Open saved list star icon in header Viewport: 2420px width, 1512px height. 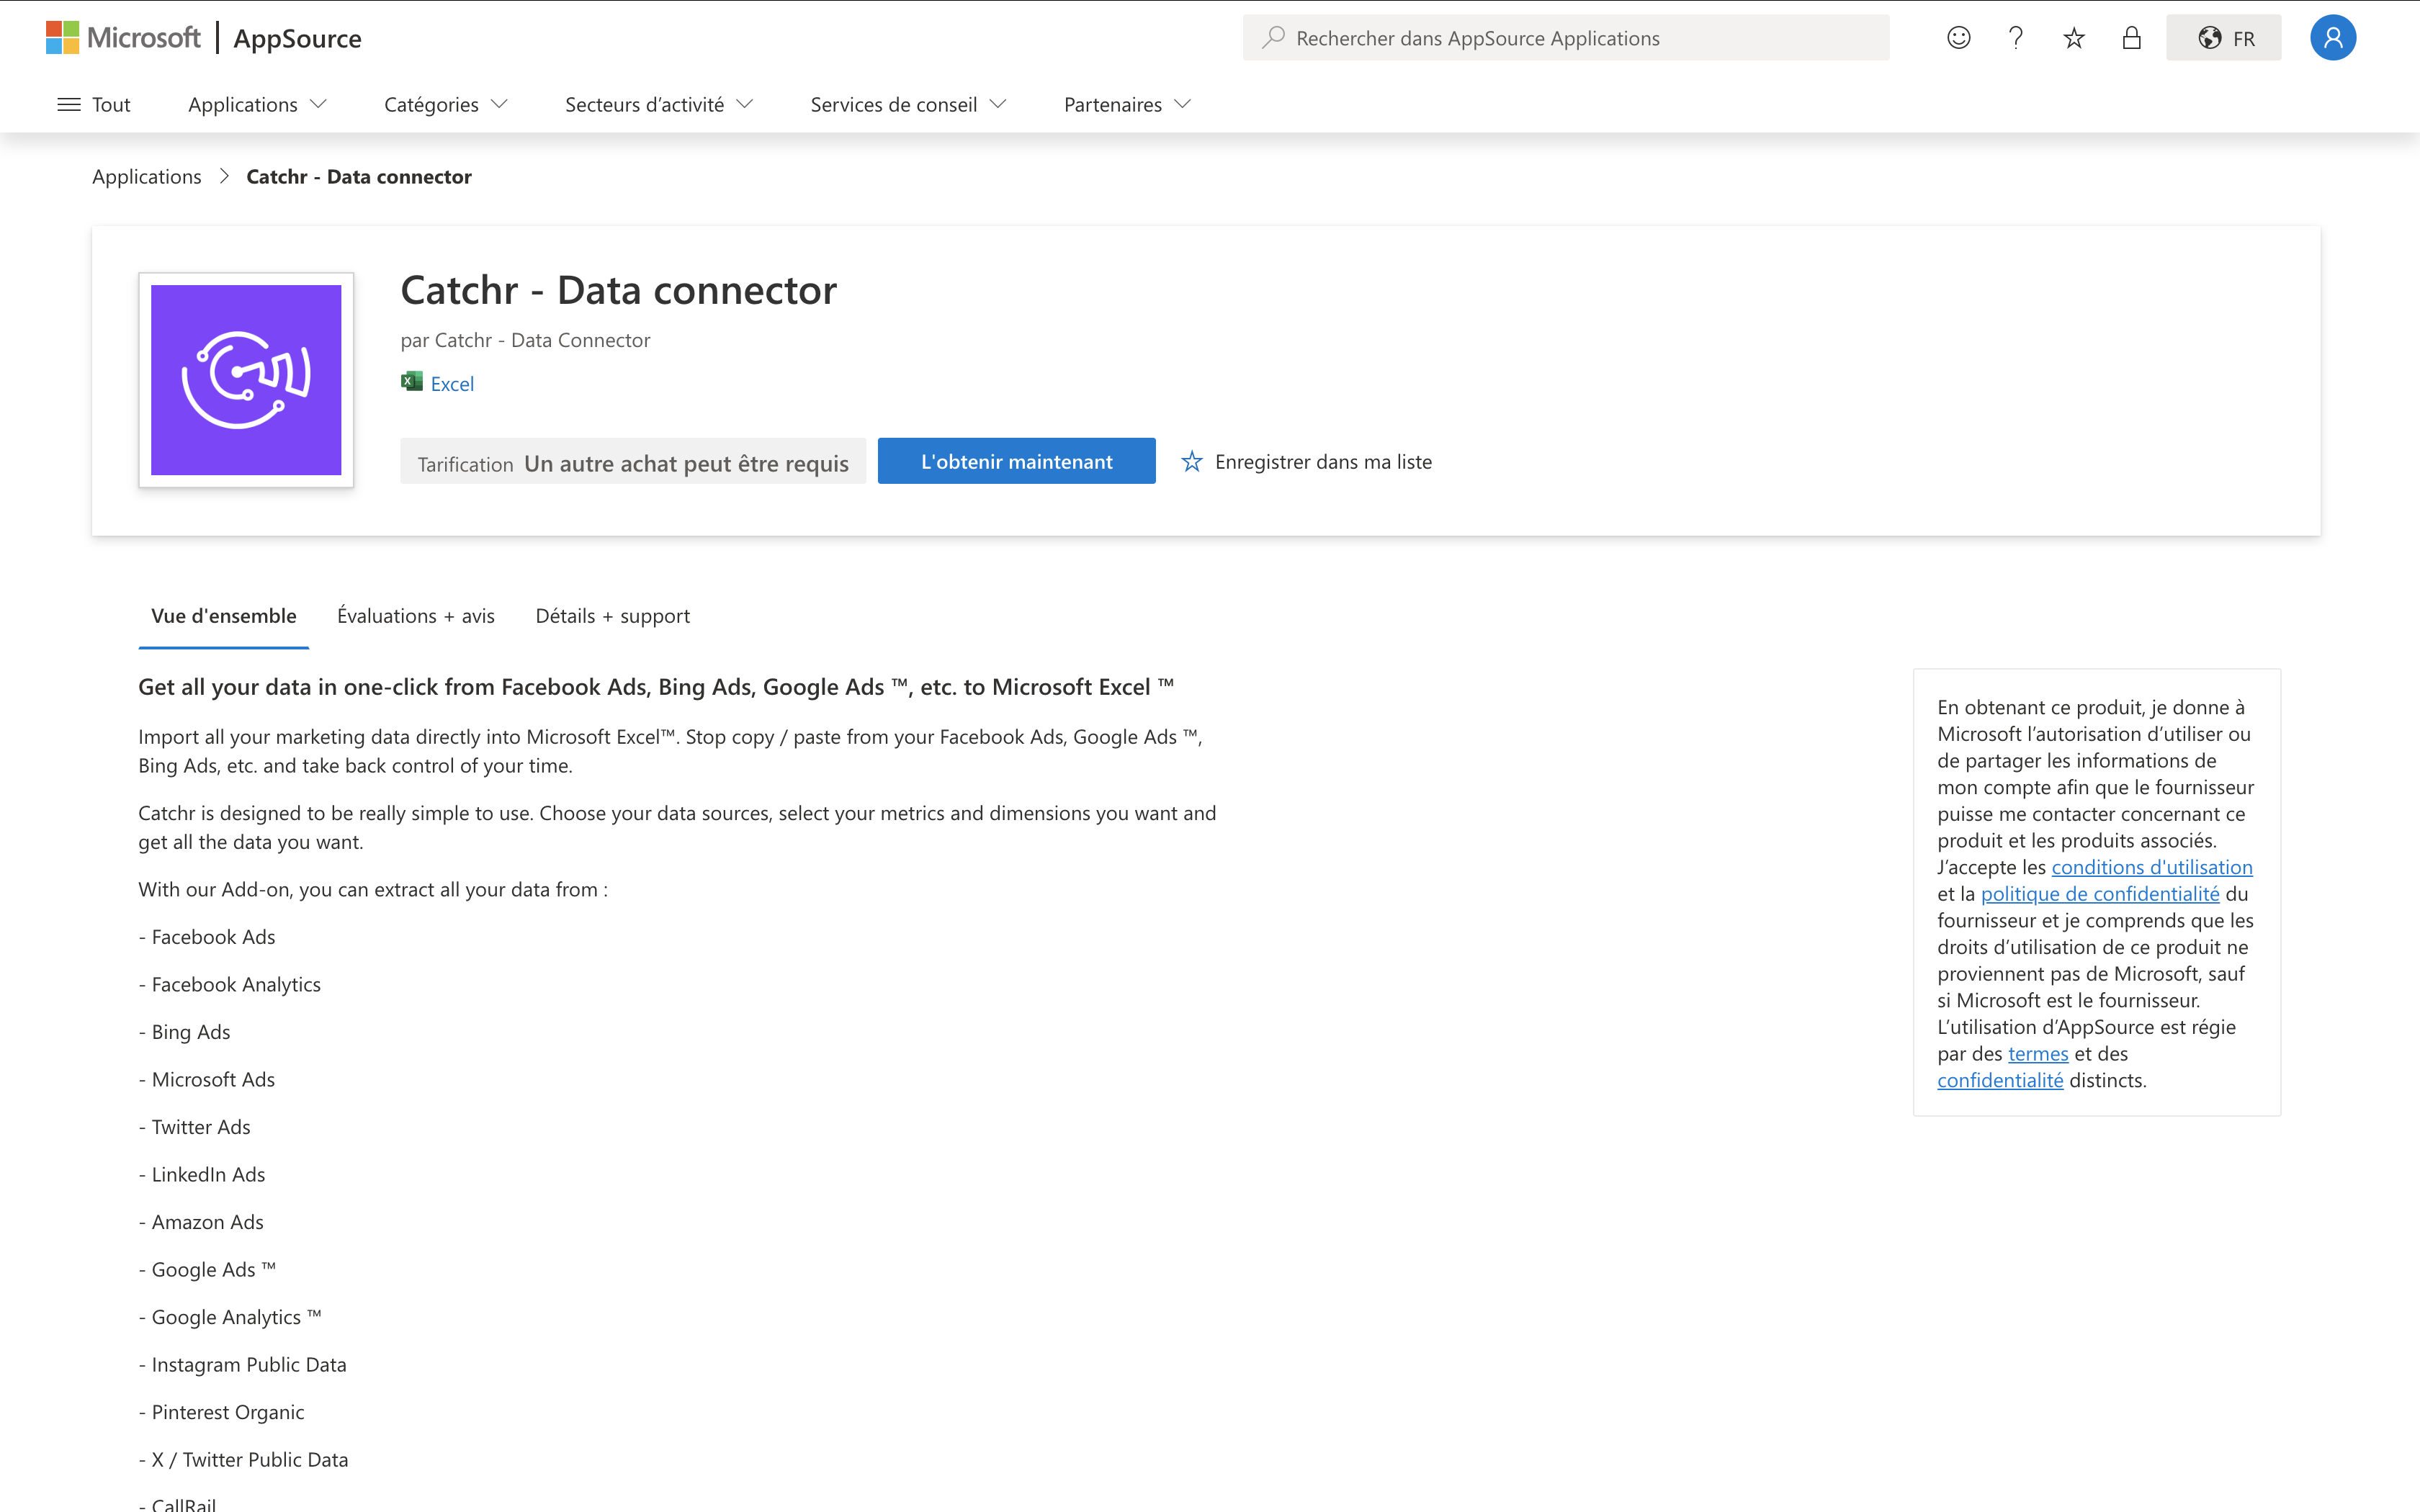pos(2074,38)
